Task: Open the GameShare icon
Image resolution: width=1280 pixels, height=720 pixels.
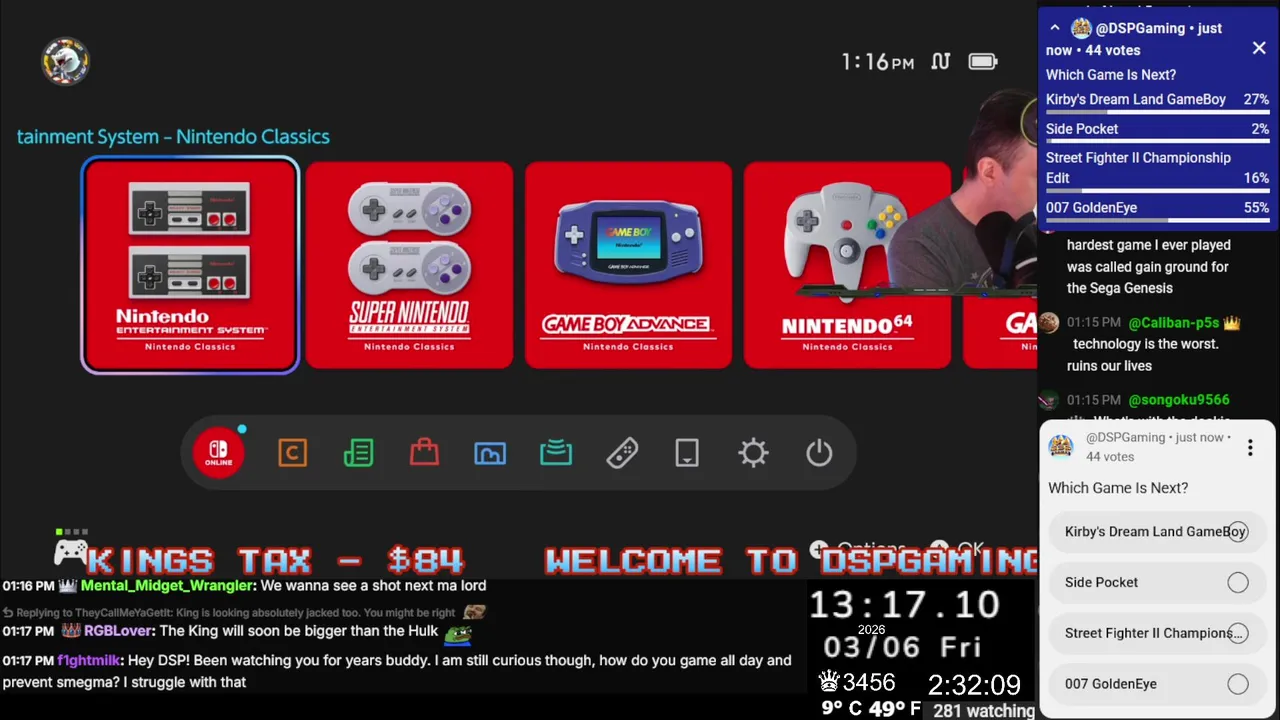Action: (x=556, y=453)
